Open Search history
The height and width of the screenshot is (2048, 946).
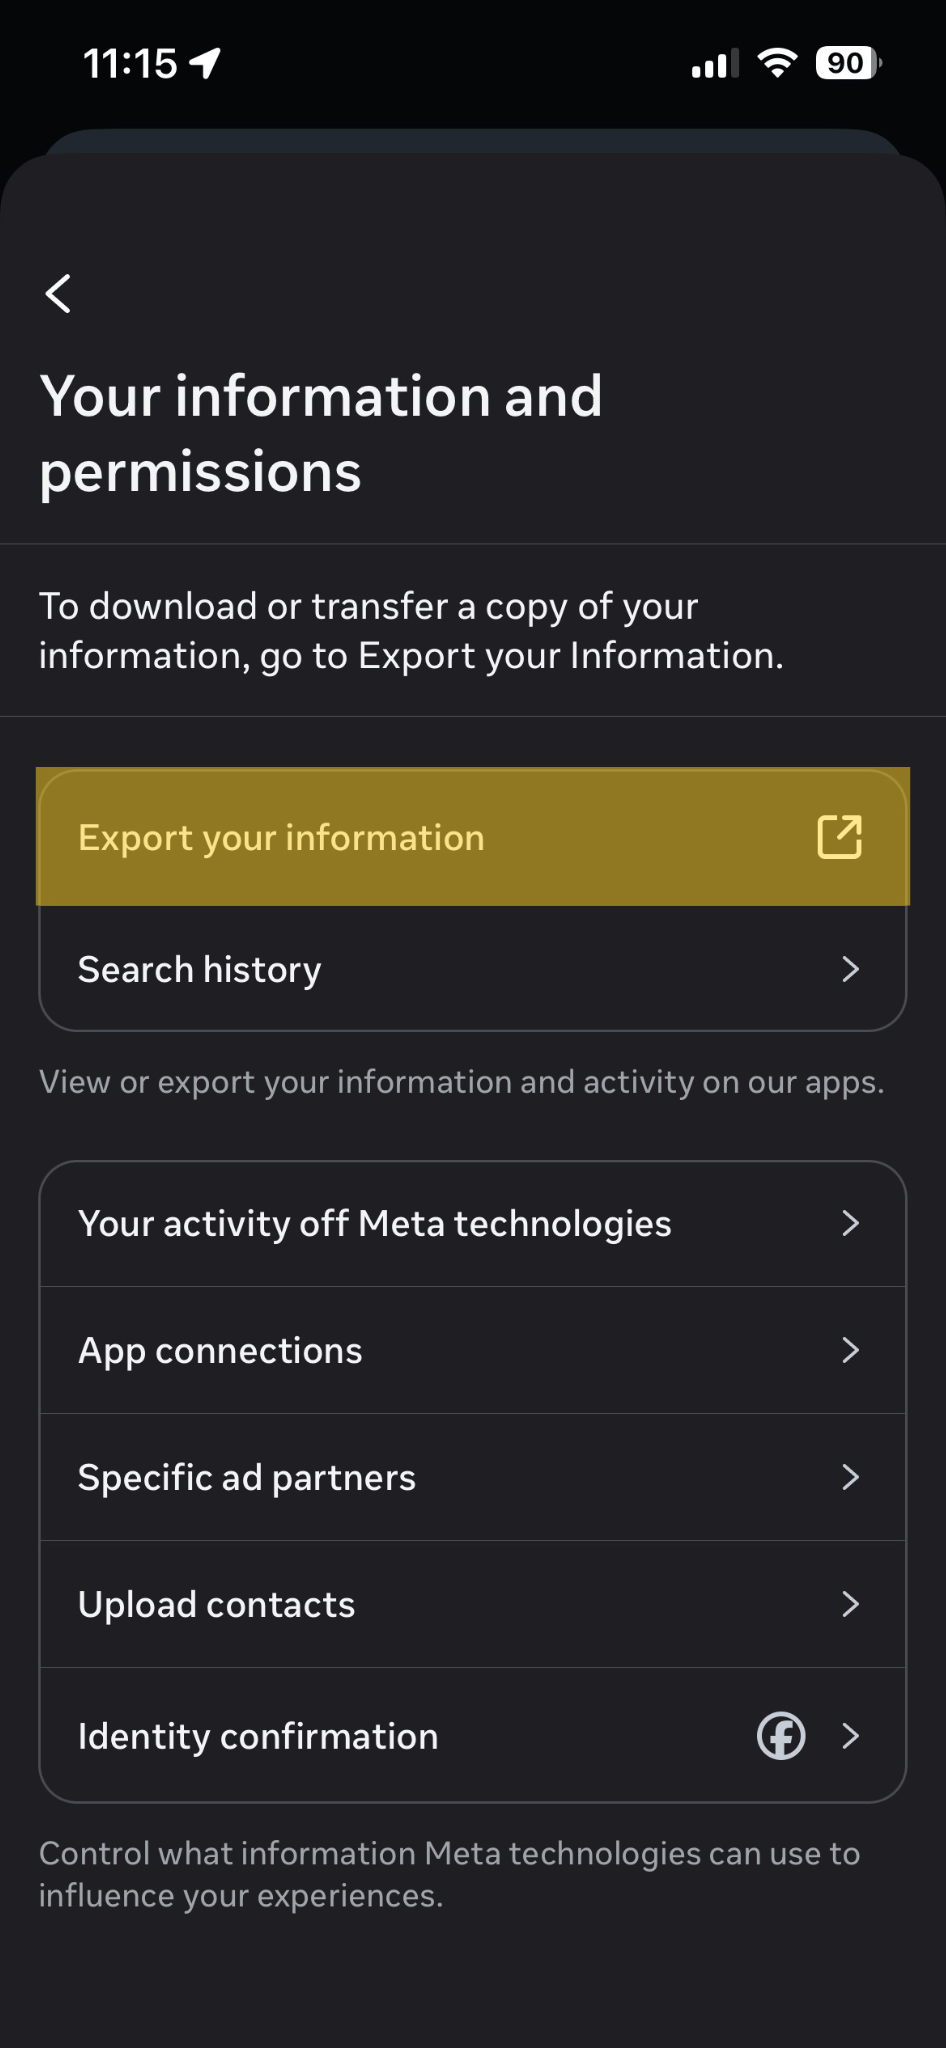click(473, 969)
